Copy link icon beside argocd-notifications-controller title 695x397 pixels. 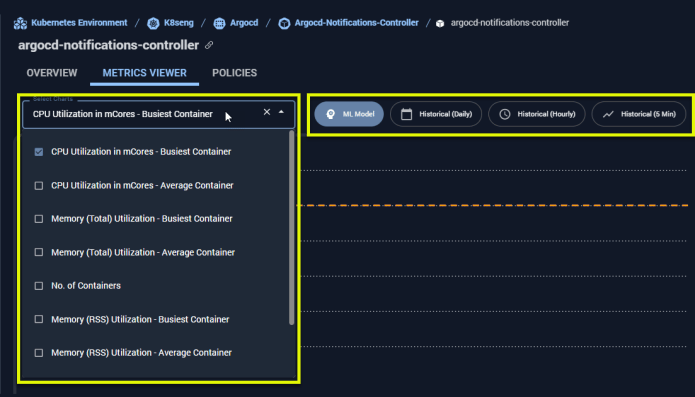click(x=209, y=45)
